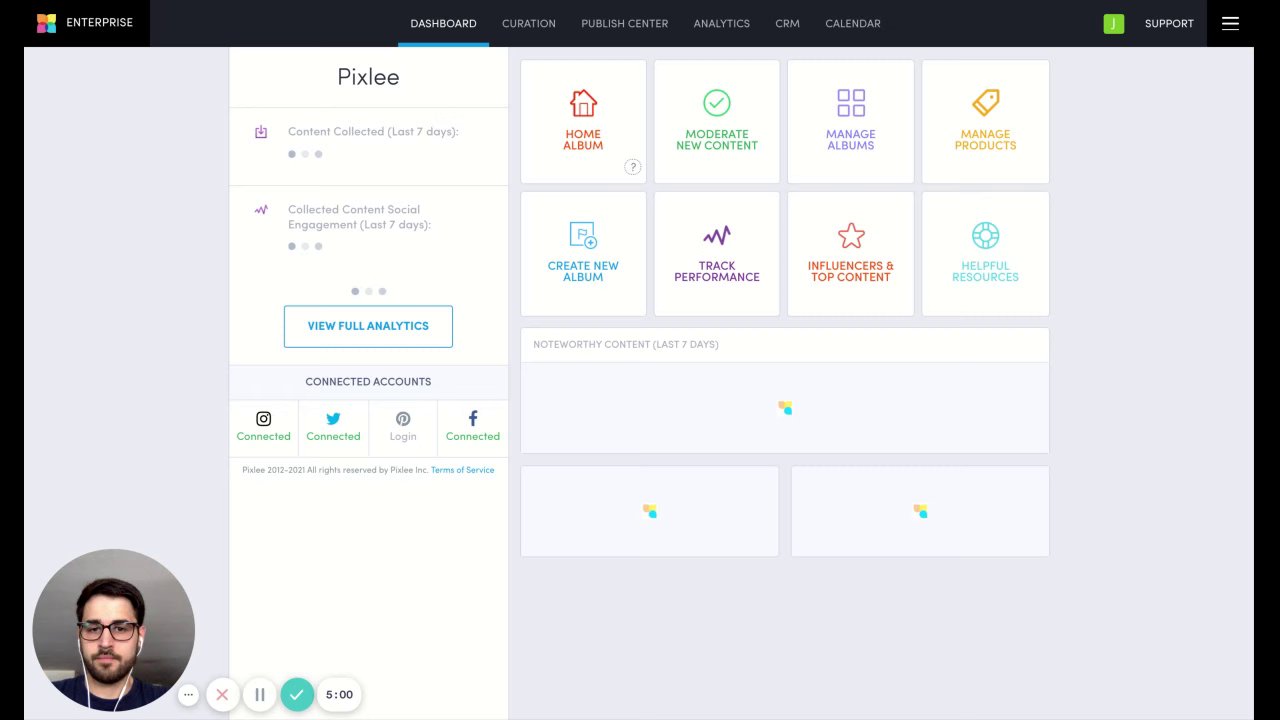Click the Social Engagement pulse icon
1280x720 pixels.
coord(261,210)
